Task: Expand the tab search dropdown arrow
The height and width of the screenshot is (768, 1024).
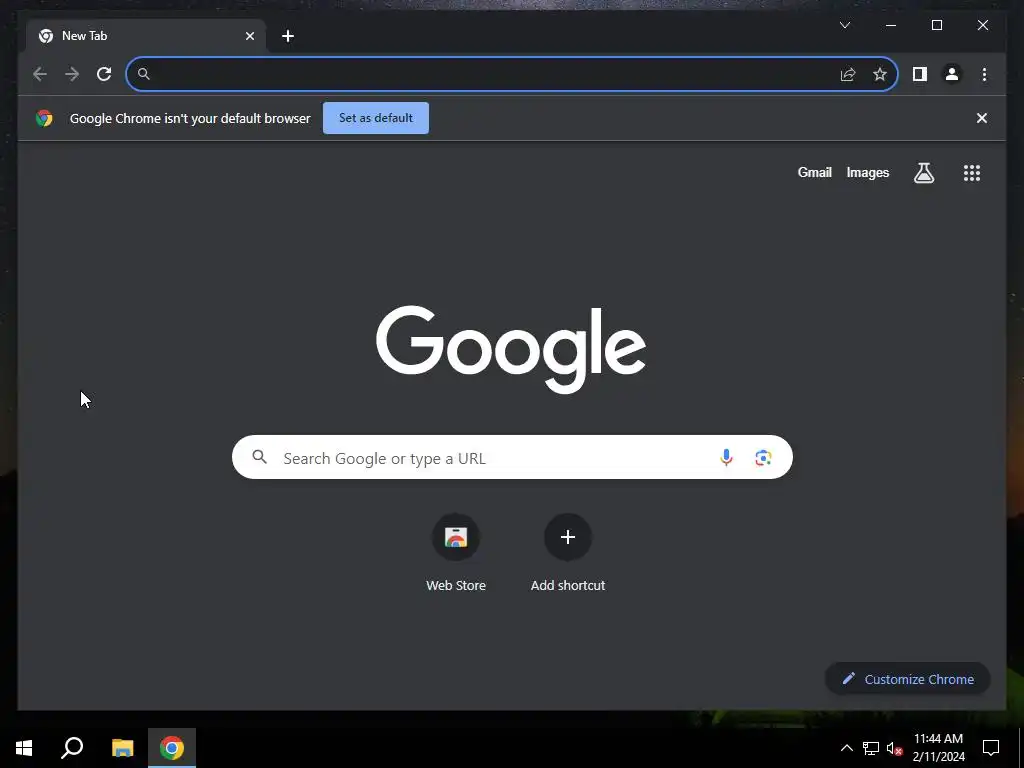Action: [x=844, y=25]
